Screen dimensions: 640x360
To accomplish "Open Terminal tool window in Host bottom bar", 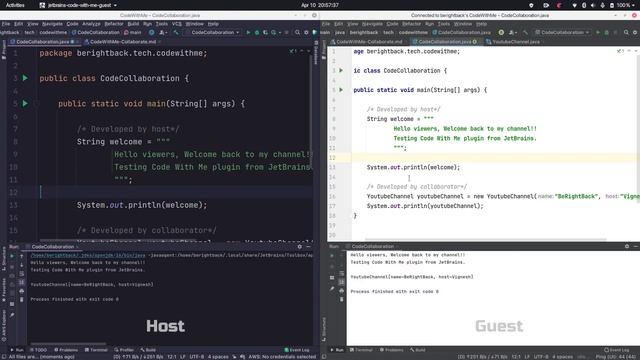I will click(x=96, y=350).
